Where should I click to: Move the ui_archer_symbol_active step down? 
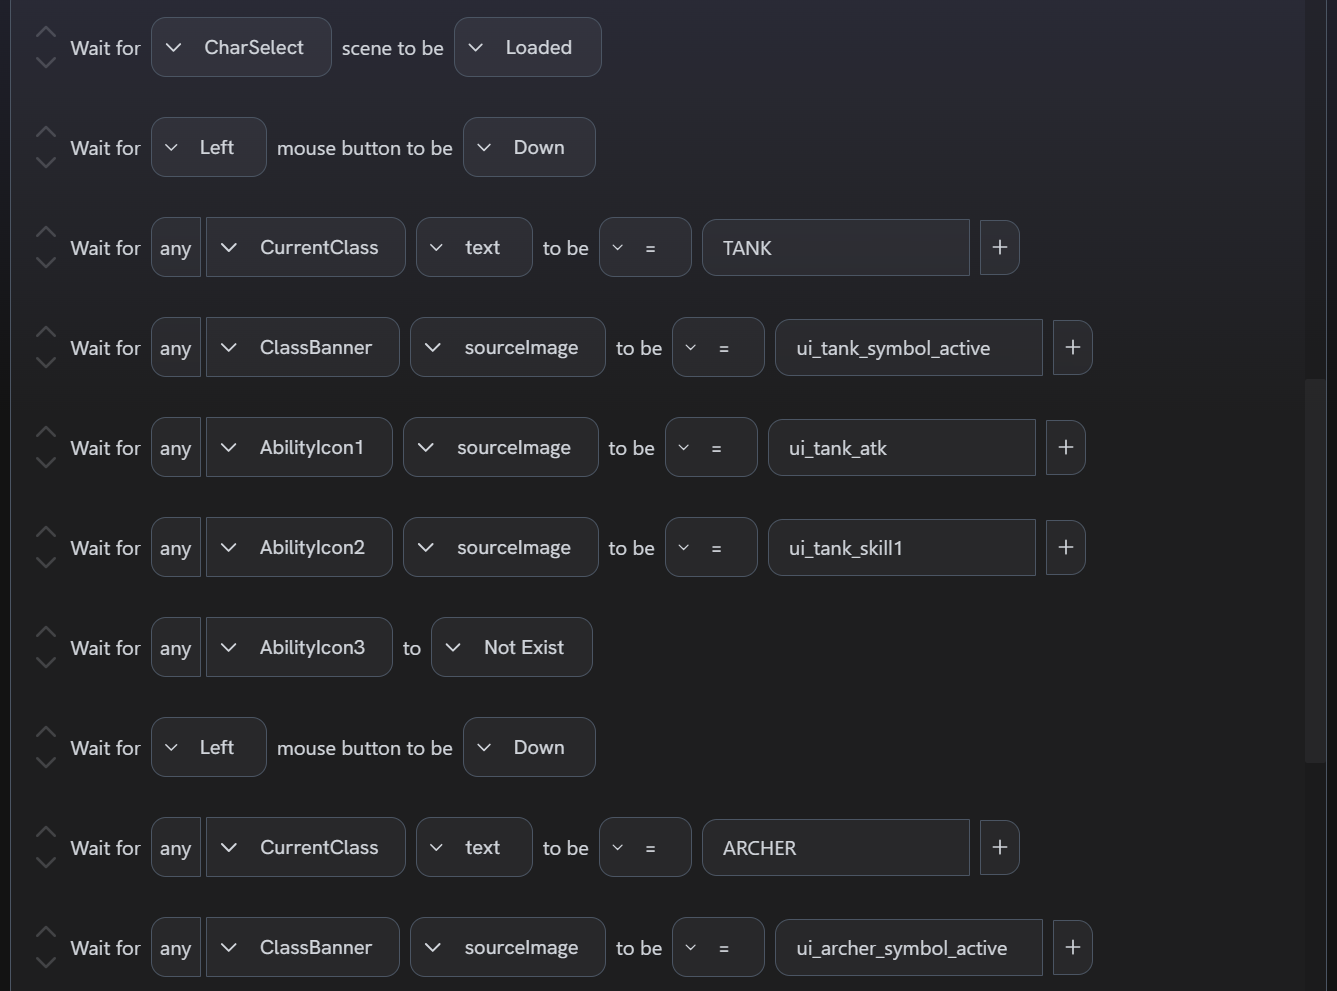point(45,962)
